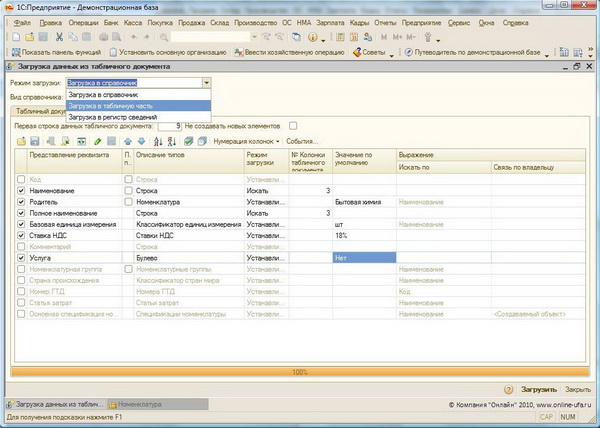Click the Sort descending icon

point(172,141)
